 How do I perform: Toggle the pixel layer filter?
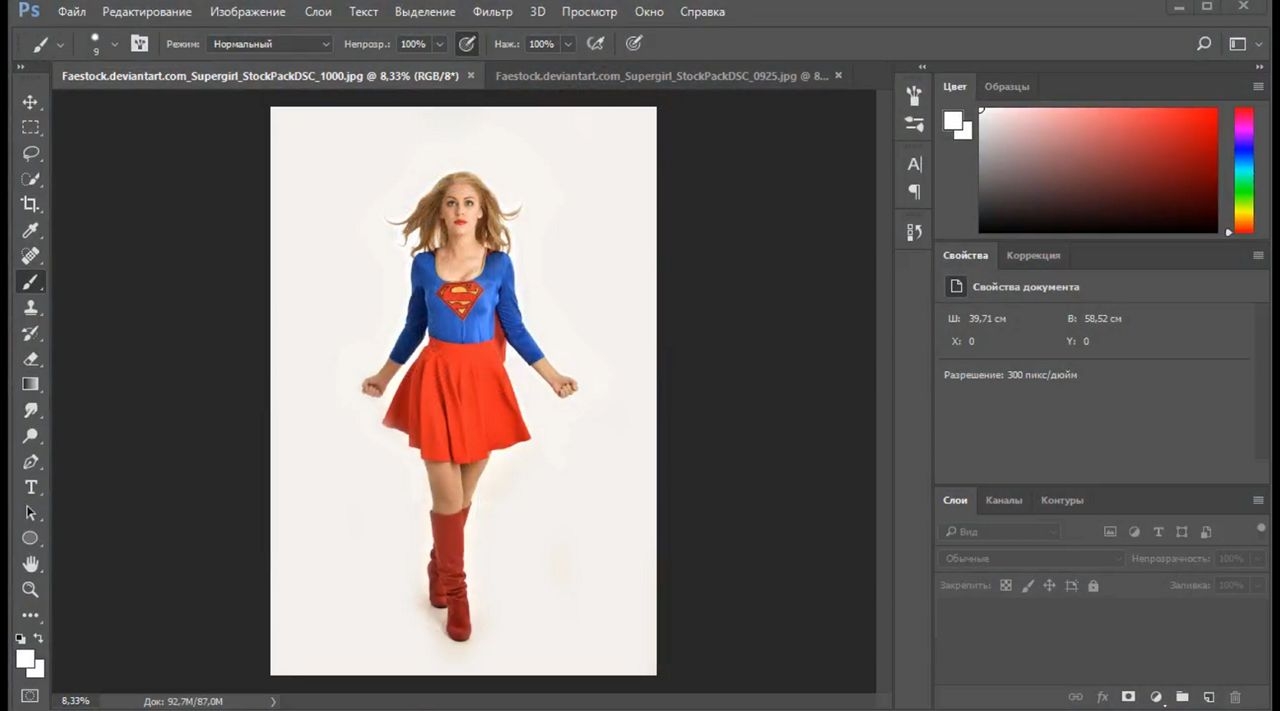[1110, 532]
